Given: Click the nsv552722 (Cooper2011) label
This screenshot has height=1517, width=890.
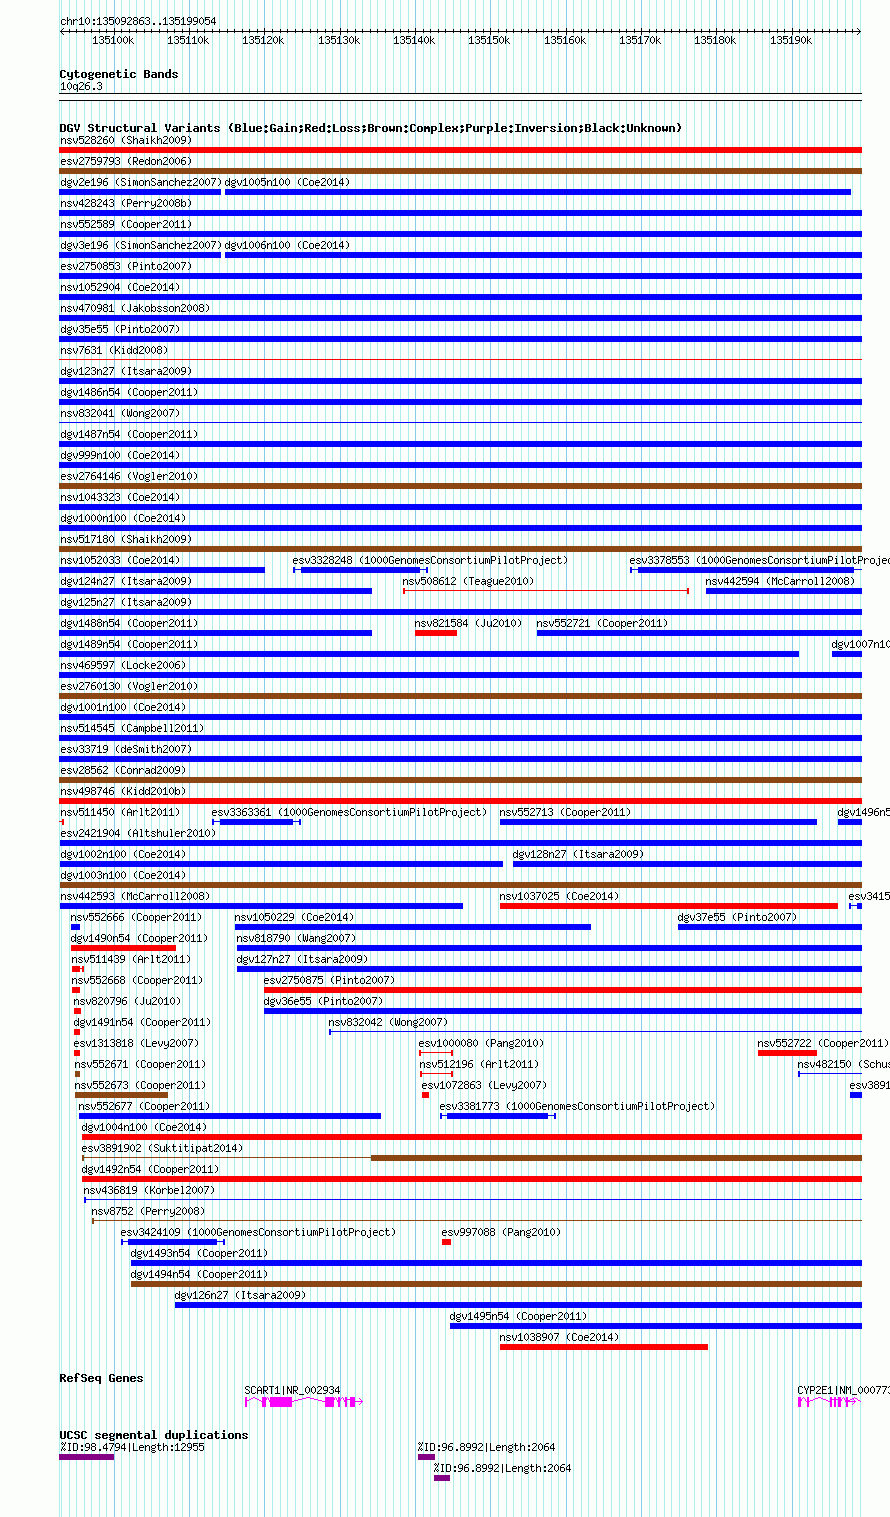Looking at the screenshot, I should (x=823, y=1043).
